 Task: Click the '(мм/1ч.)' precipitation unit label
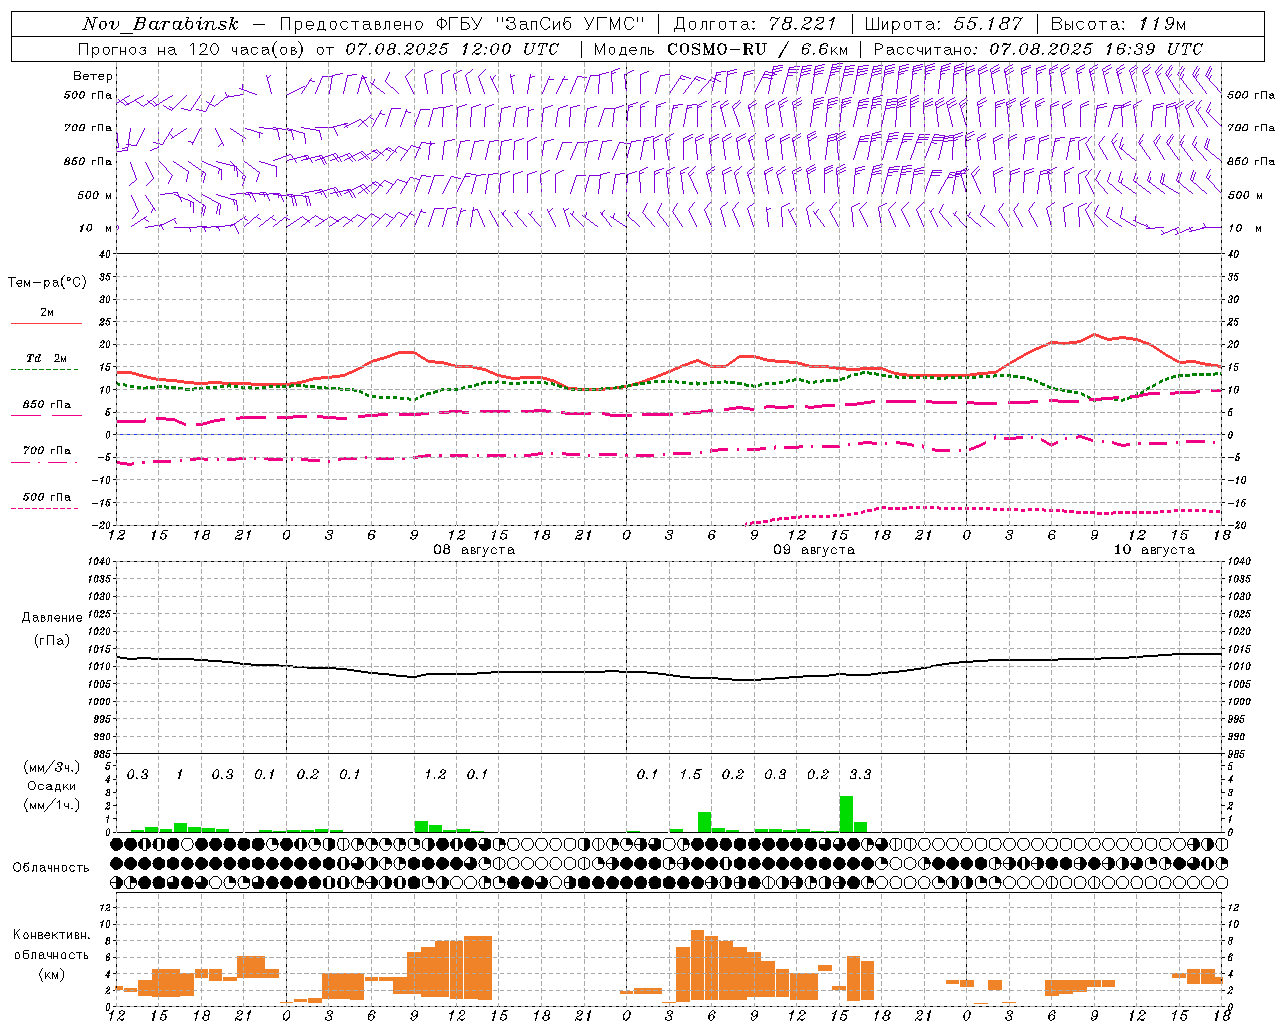(52, 805)
